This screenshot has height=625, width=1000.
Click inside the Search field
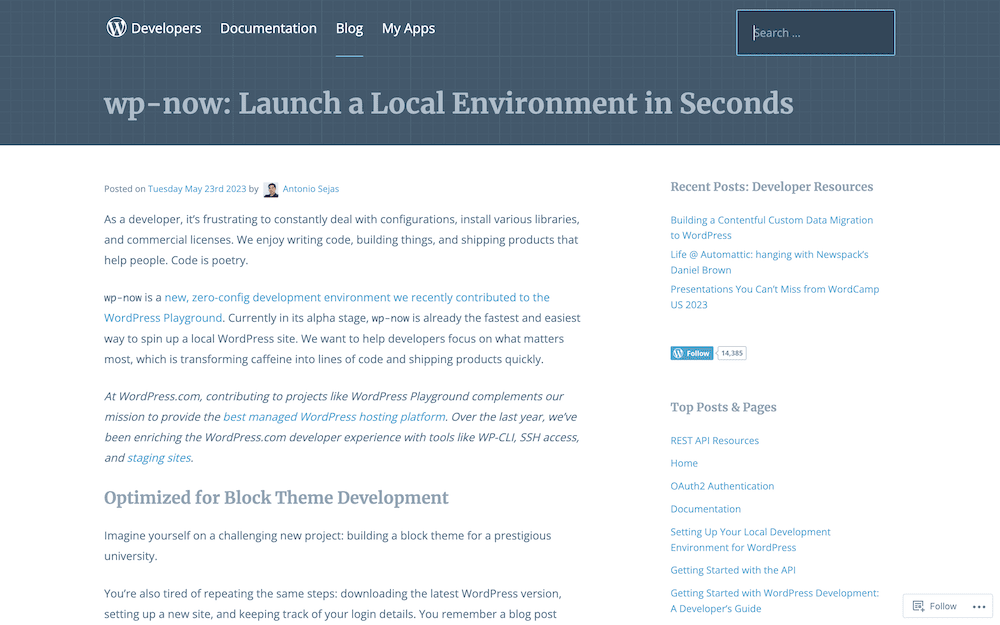(x=815, y=32)
